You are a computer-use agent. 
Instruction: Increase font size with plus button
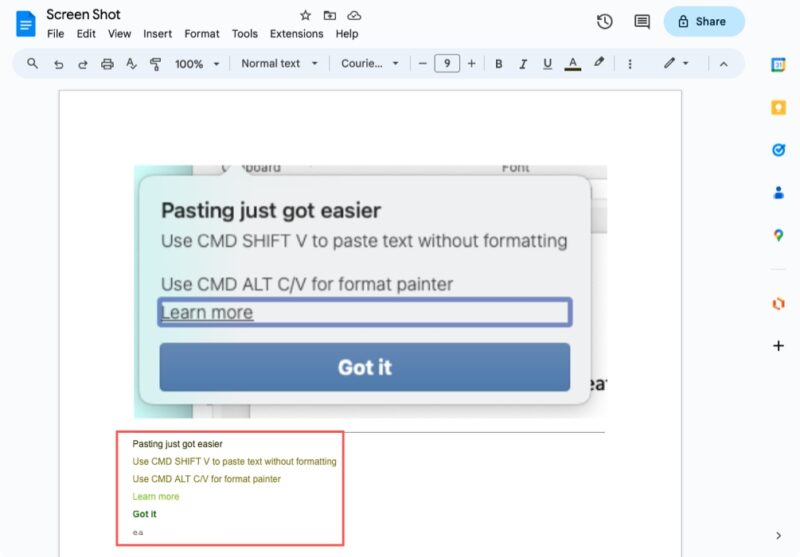point(471,64)
